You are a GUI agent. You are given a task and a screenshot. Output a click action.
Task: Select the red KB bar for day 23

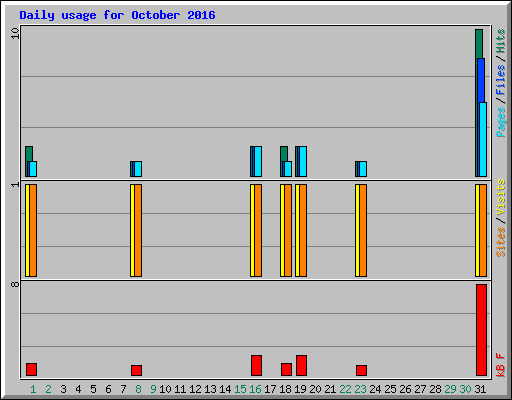[361, 370]
